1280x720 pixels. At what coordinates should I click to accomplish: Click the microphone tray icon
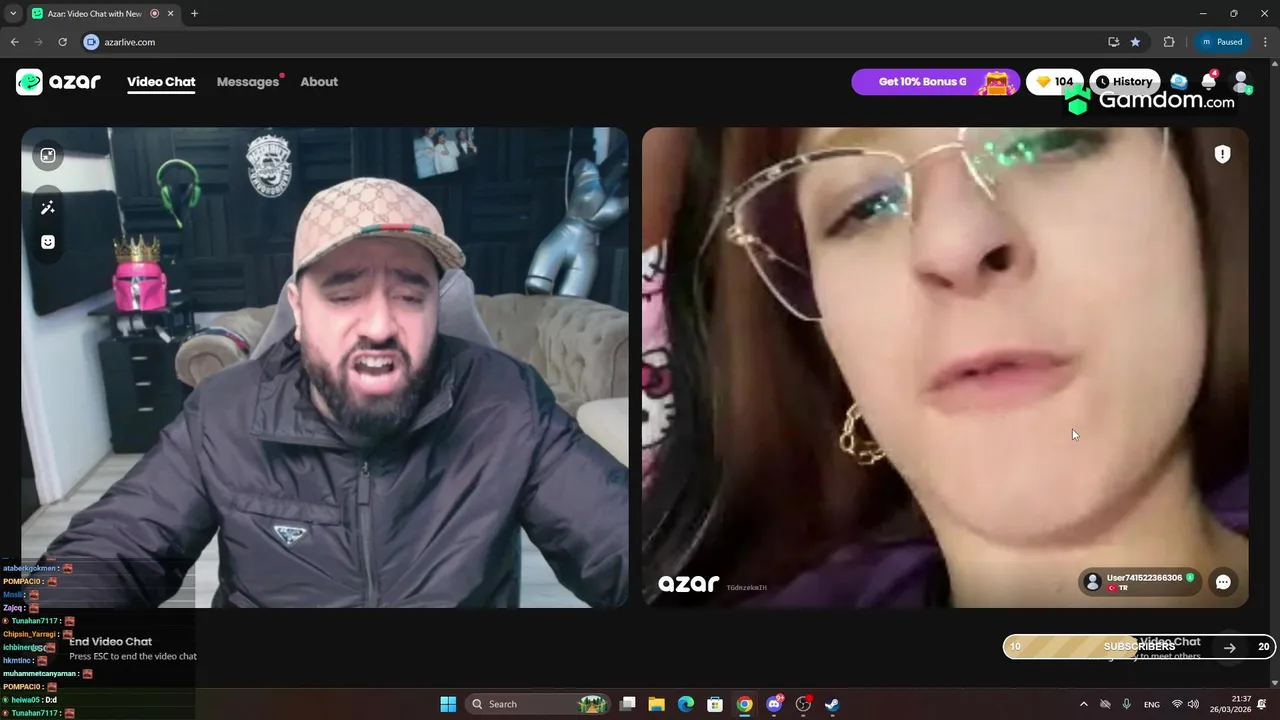tap(1127, 704)
